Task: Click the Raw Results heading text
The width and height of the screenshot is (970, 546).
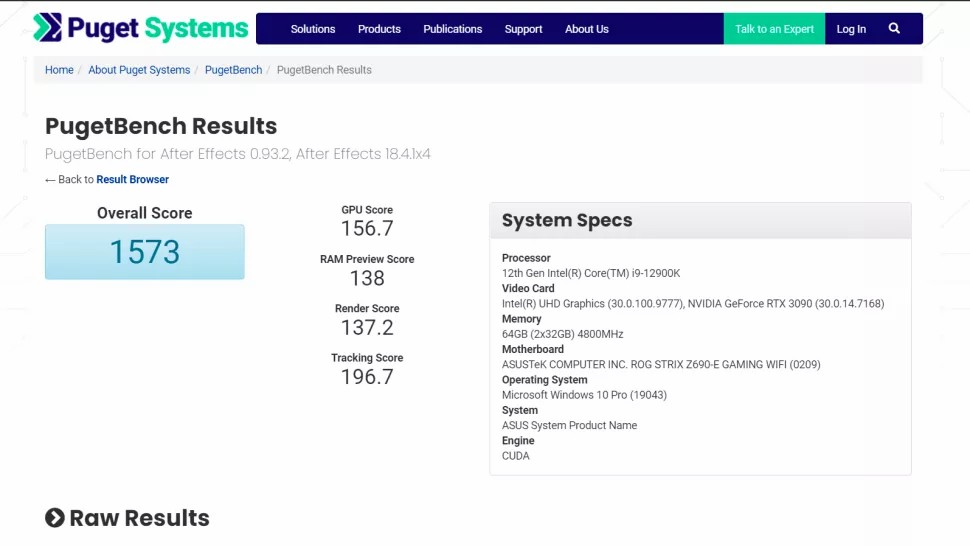Action: (139, 518)
